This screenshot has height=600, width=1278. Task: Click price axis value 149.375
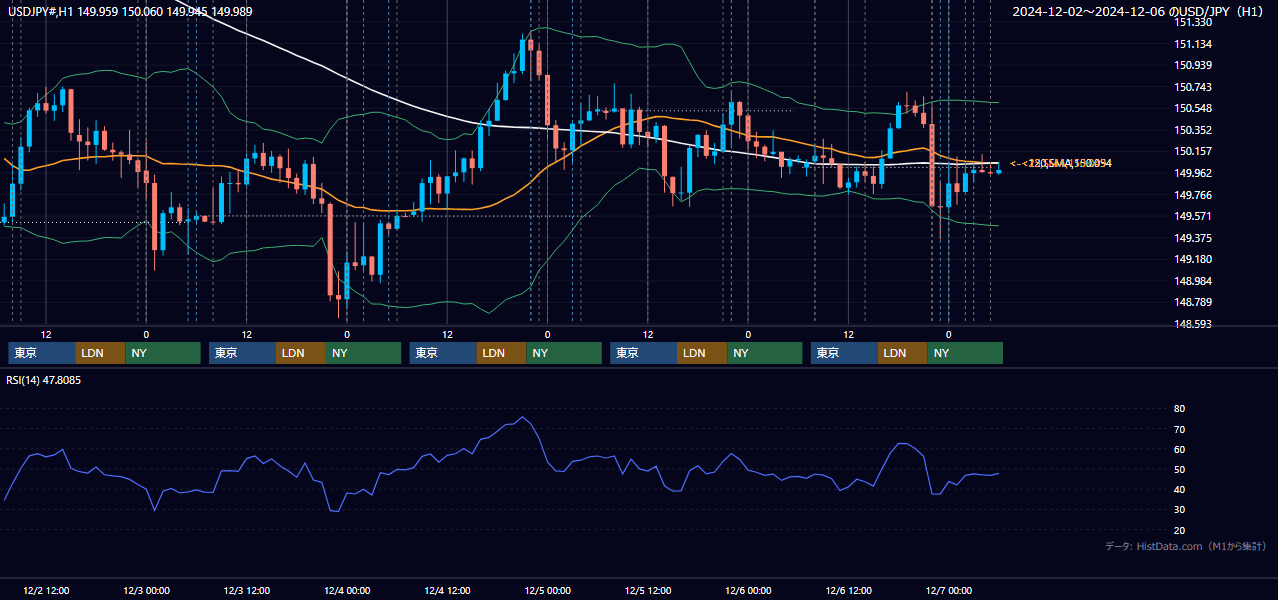click(1193, 238)
